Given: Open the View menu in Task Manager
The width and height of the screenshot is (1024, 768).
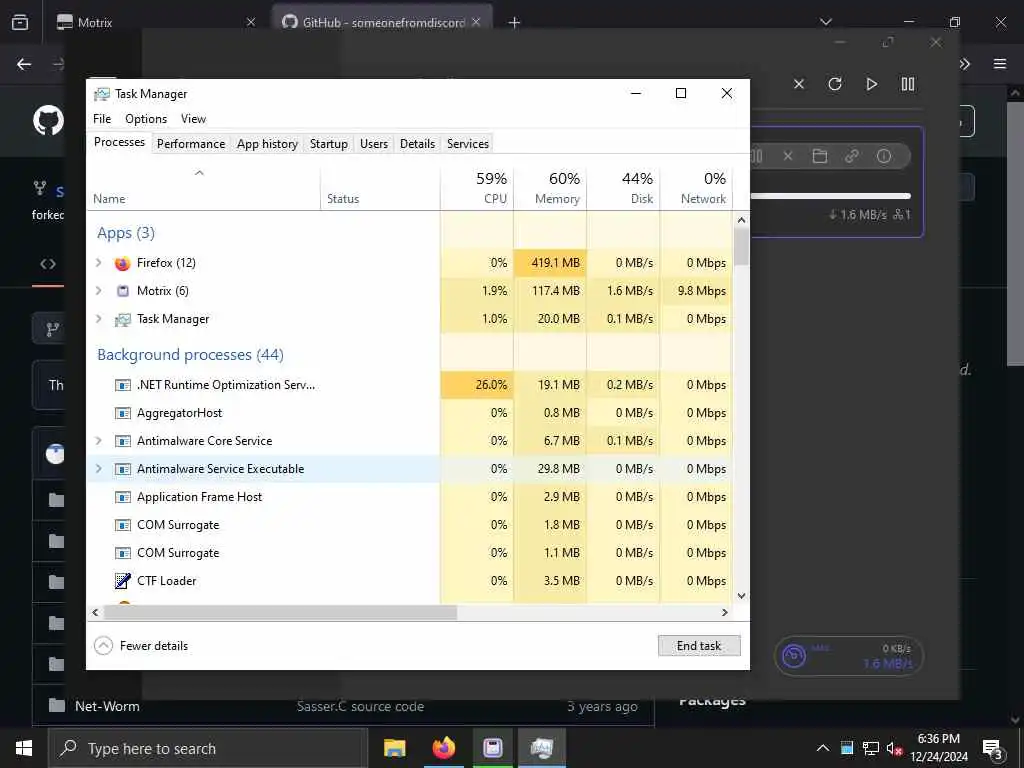Looking at the screenshot, I should tap(193, 119).
